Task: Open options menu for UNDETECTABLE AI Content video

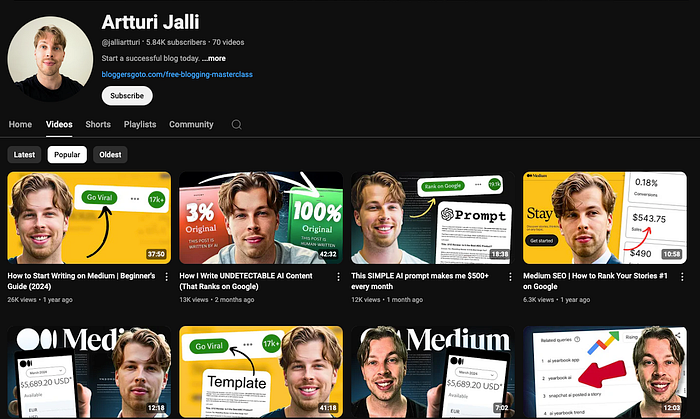Action: pos(338,277)
